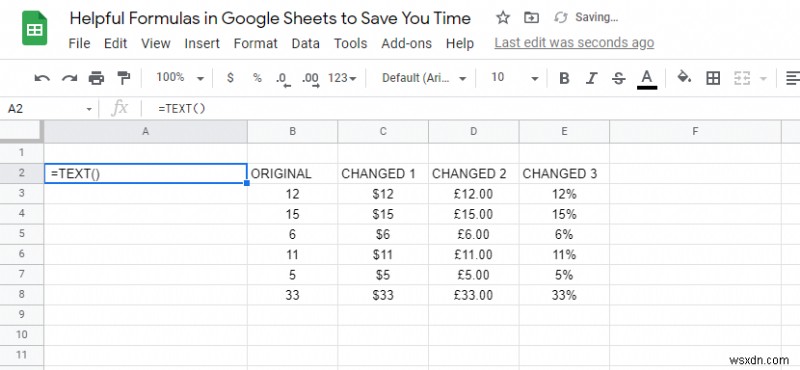Image resolution: width=800 pixels, height=370 pixels.
Task: Click the ORIGINAL header cell
Action: [292, 174]
